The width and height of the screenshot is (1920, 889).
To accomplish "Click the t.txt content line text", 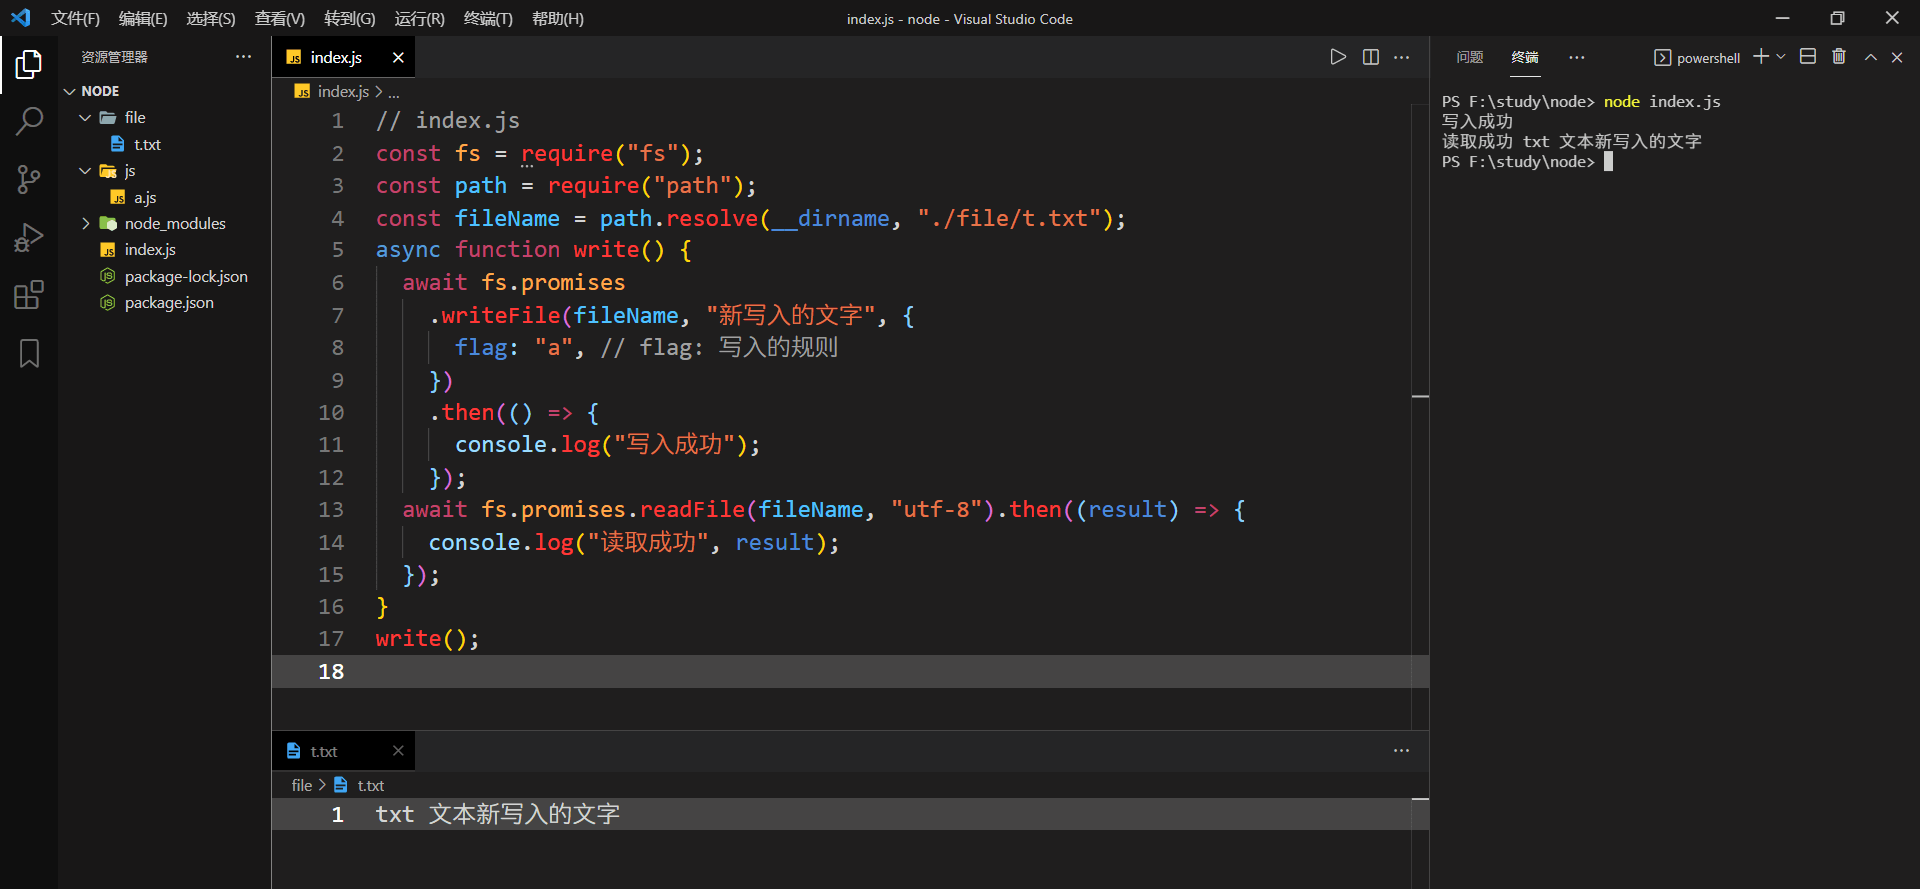I will 498,814.
